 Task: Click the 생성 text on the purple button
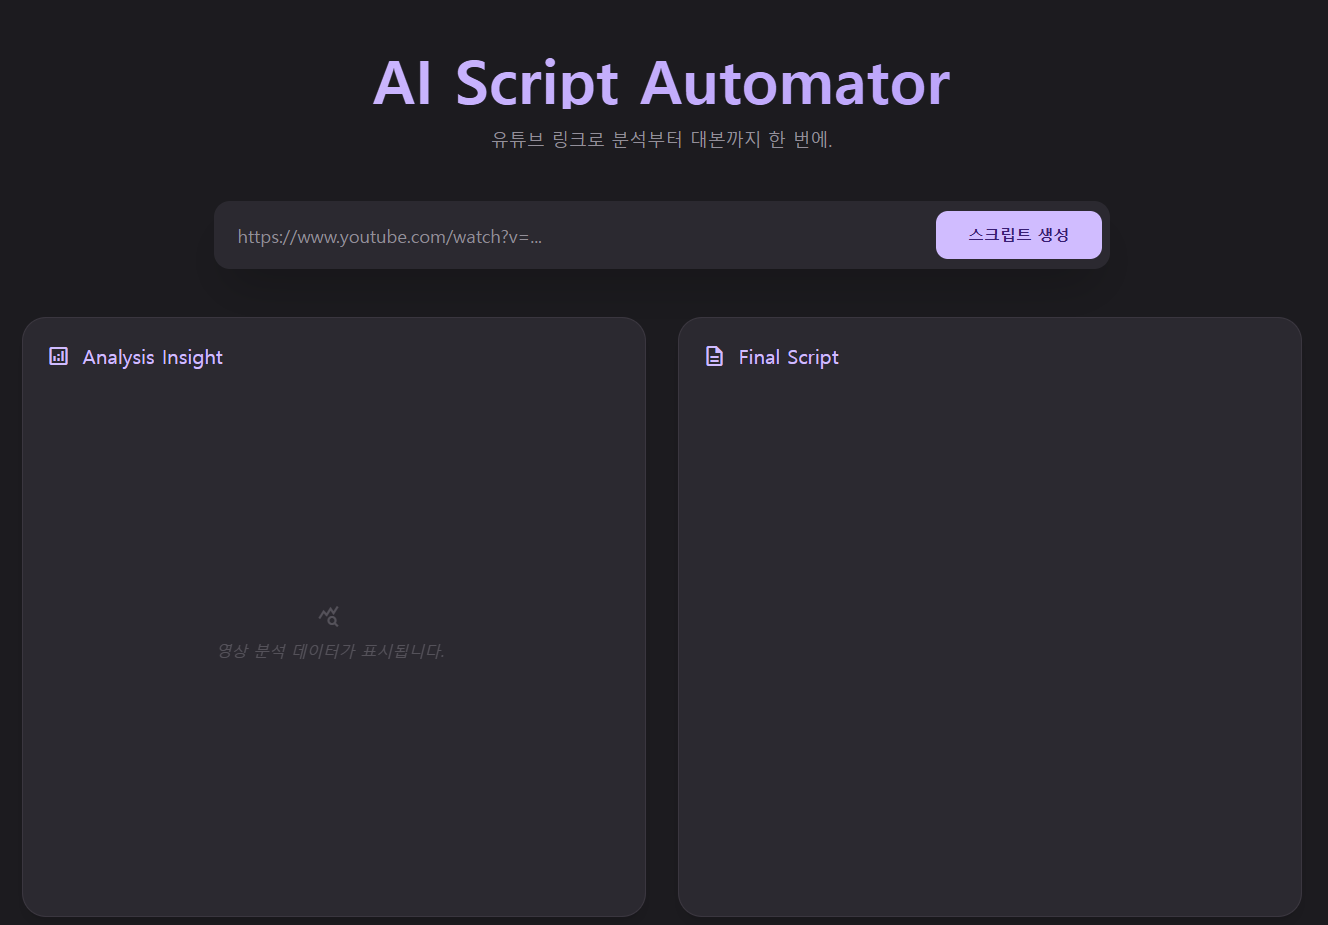coord(1053,235)
